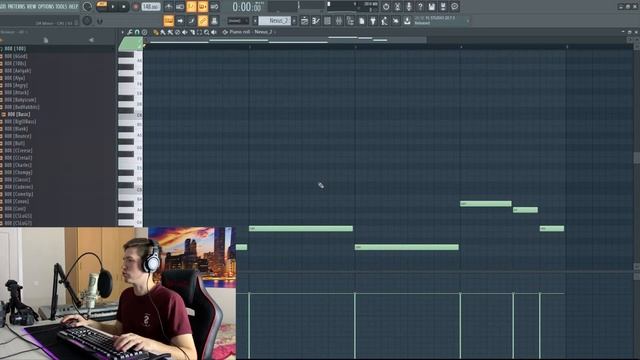Click the piano roll horizontal scroll bar

[x=286, y=40]
